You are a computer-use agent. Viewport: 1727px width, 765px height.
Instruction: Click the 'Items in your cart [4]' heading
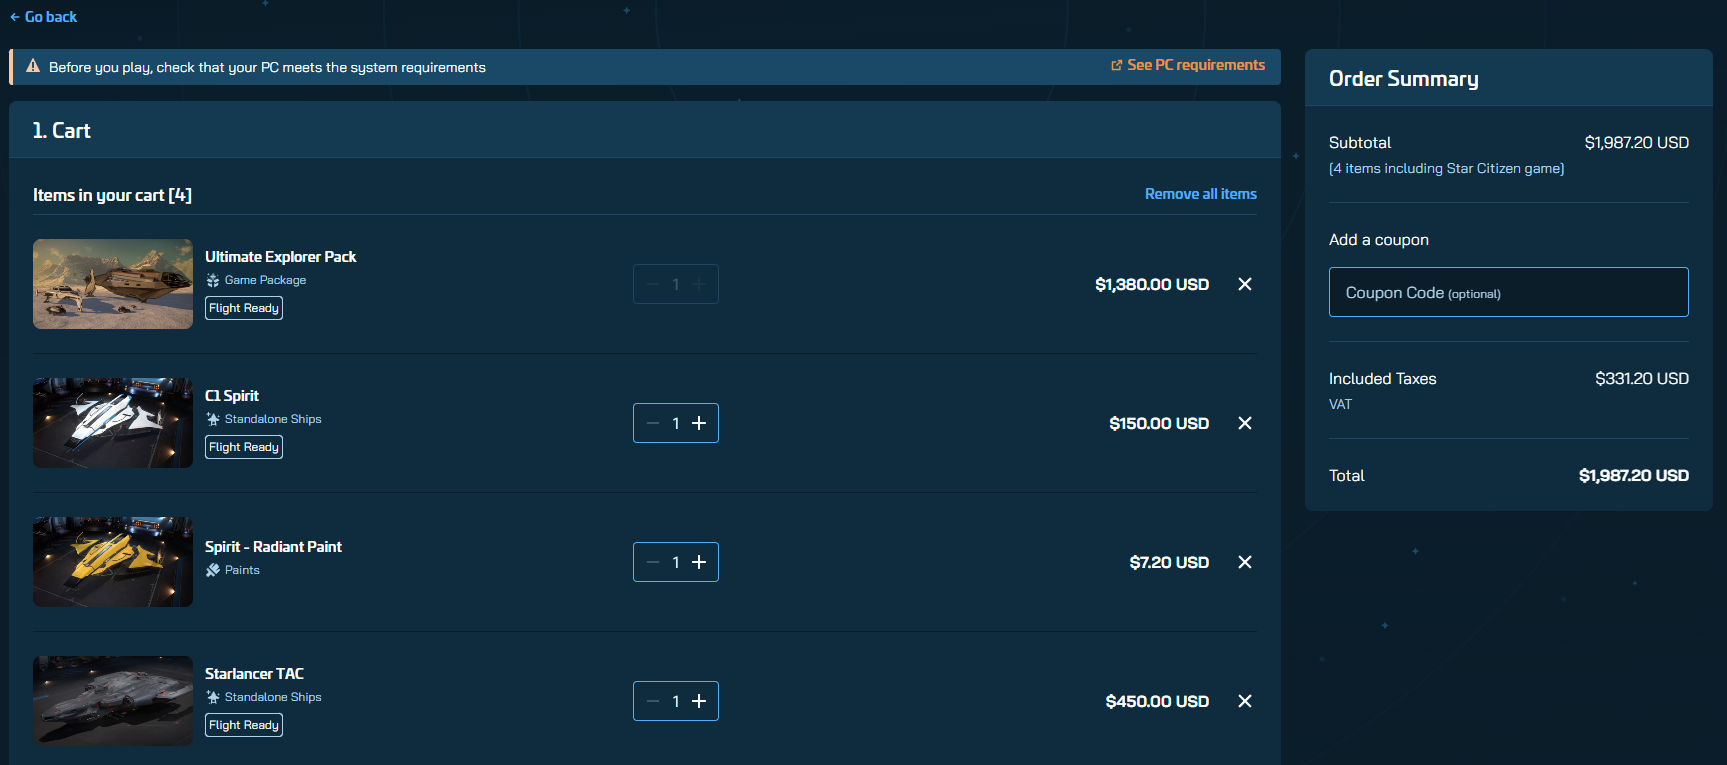click(112, 195)
